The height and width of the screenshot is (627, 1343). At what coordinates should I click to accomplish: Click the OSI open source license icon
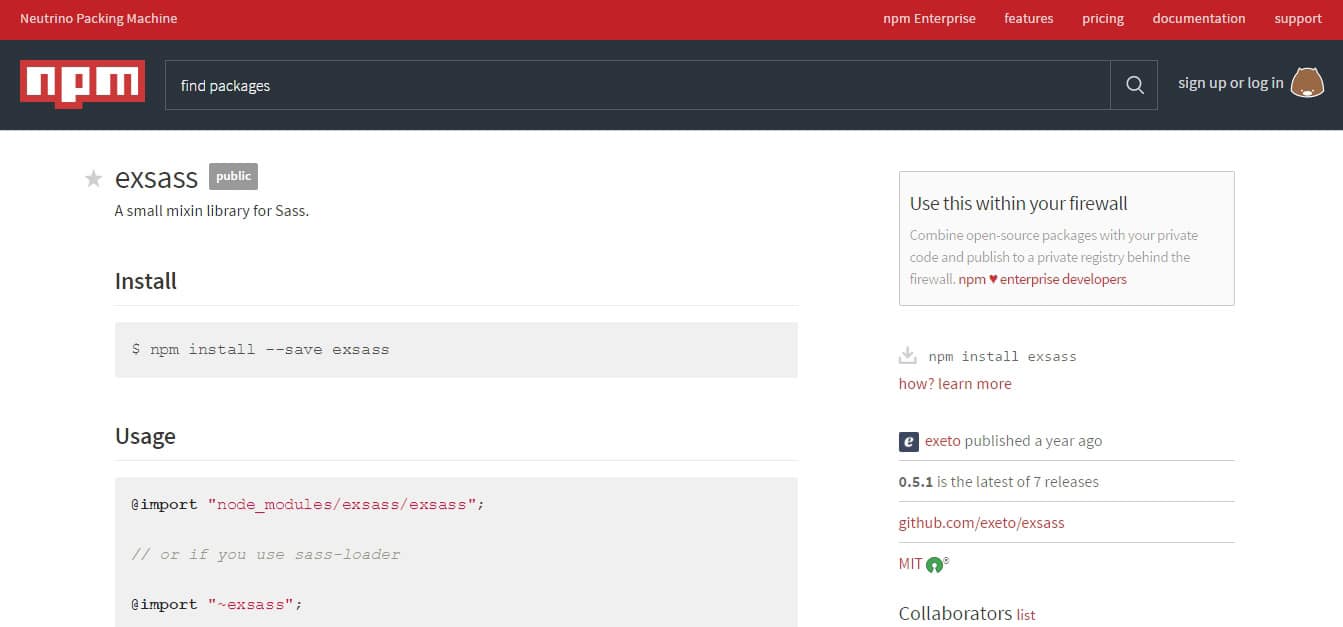(x=936, y=564)
